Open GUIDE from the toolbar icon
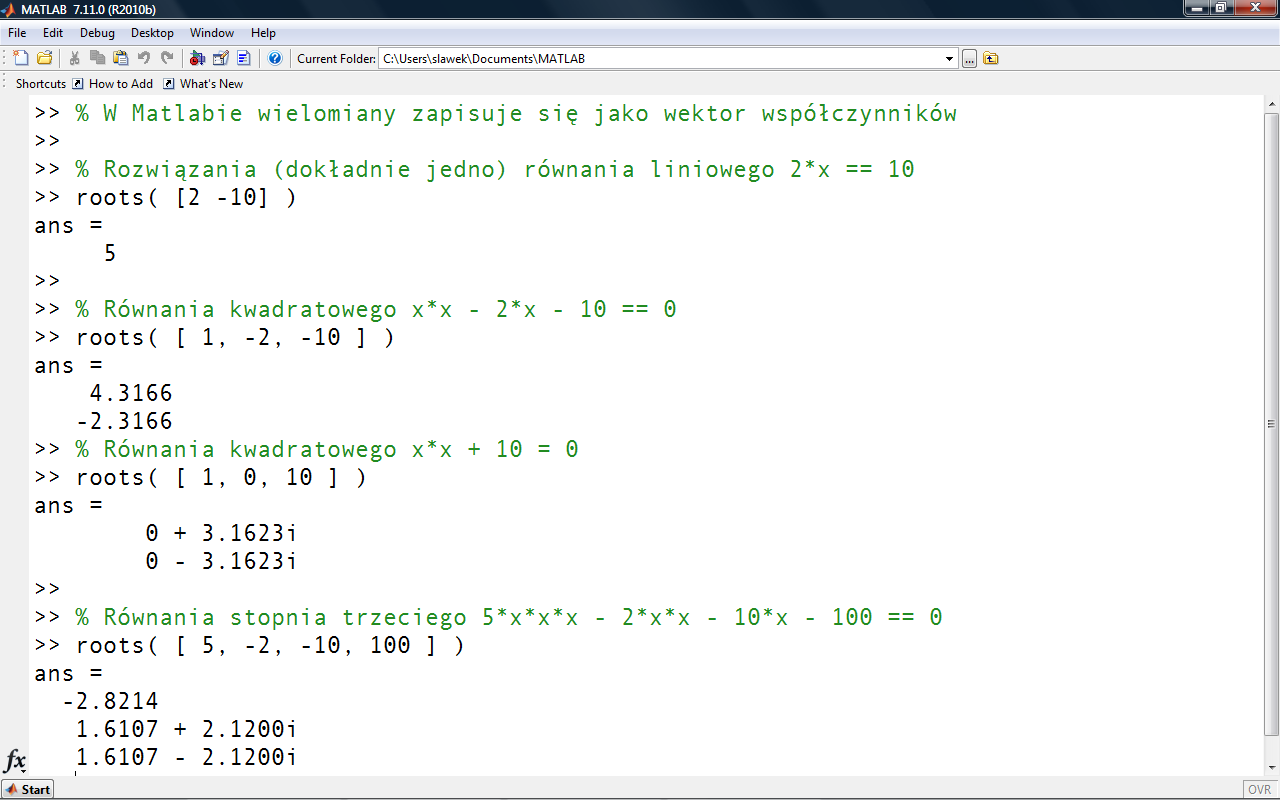Viewport: 1280px width, 800px height. click(220, 58)
